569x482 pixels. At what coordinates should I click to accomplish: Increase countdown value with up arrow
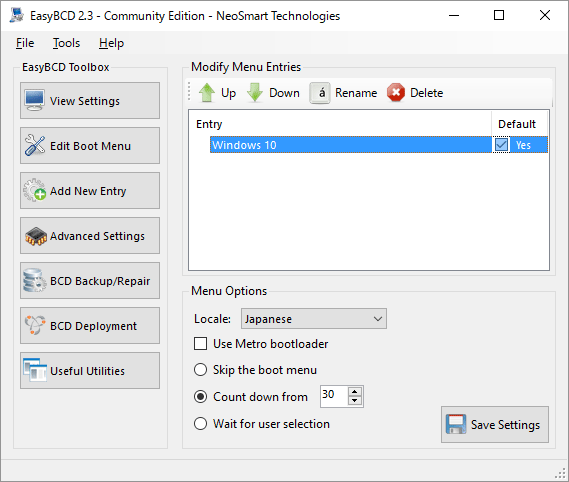pyautogui.click(x=355, y=392)
